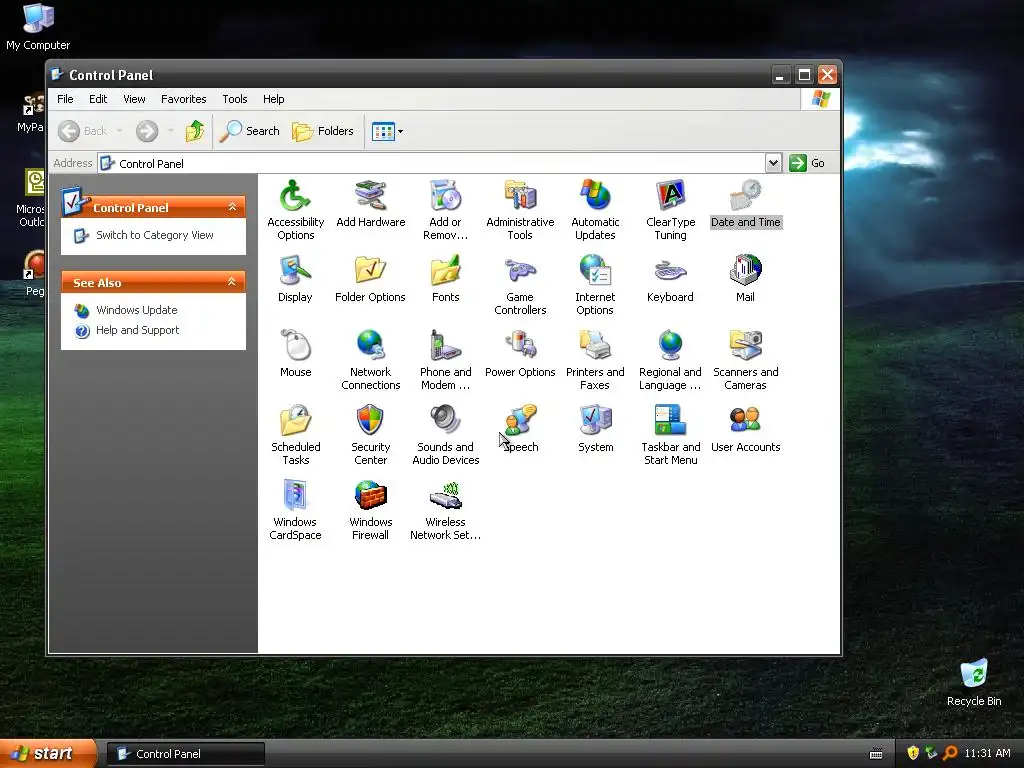Select the Mouse icon
Image resolution: width=1024 pixels, height=768 pixels.
(x=295, y=346)
